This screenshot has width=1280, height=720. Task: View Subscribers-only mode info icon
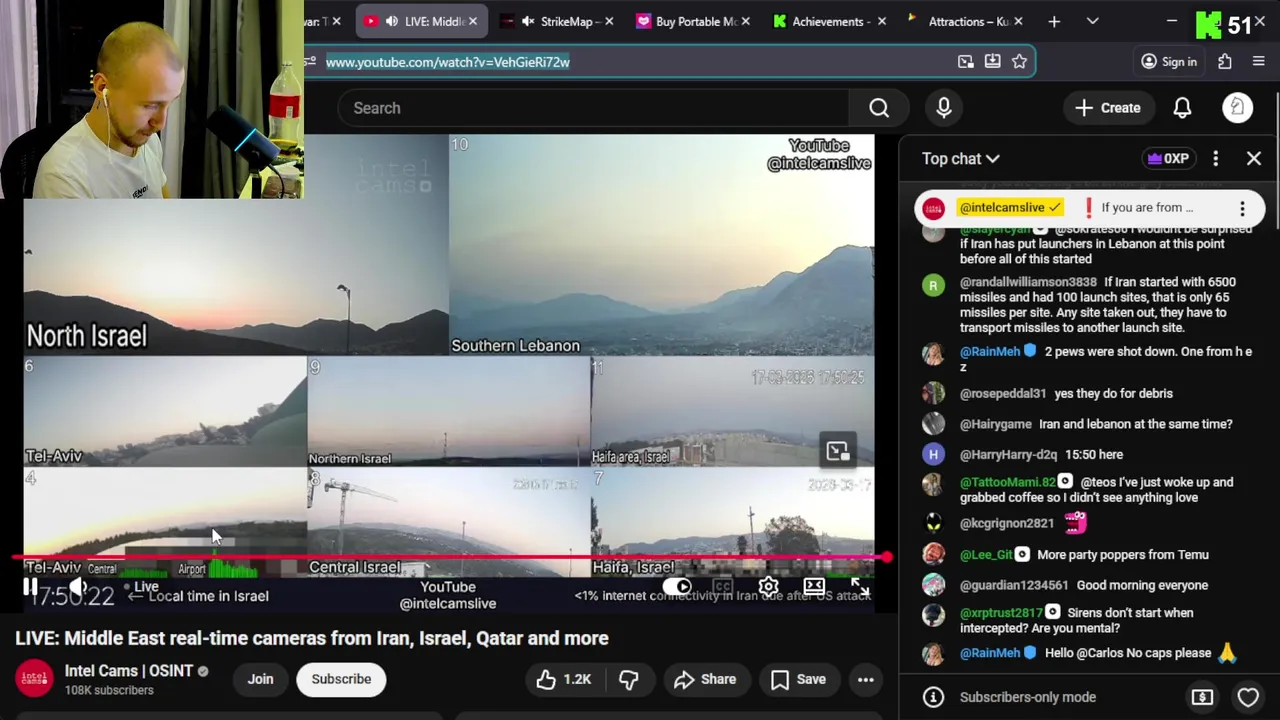coord(933,697)
